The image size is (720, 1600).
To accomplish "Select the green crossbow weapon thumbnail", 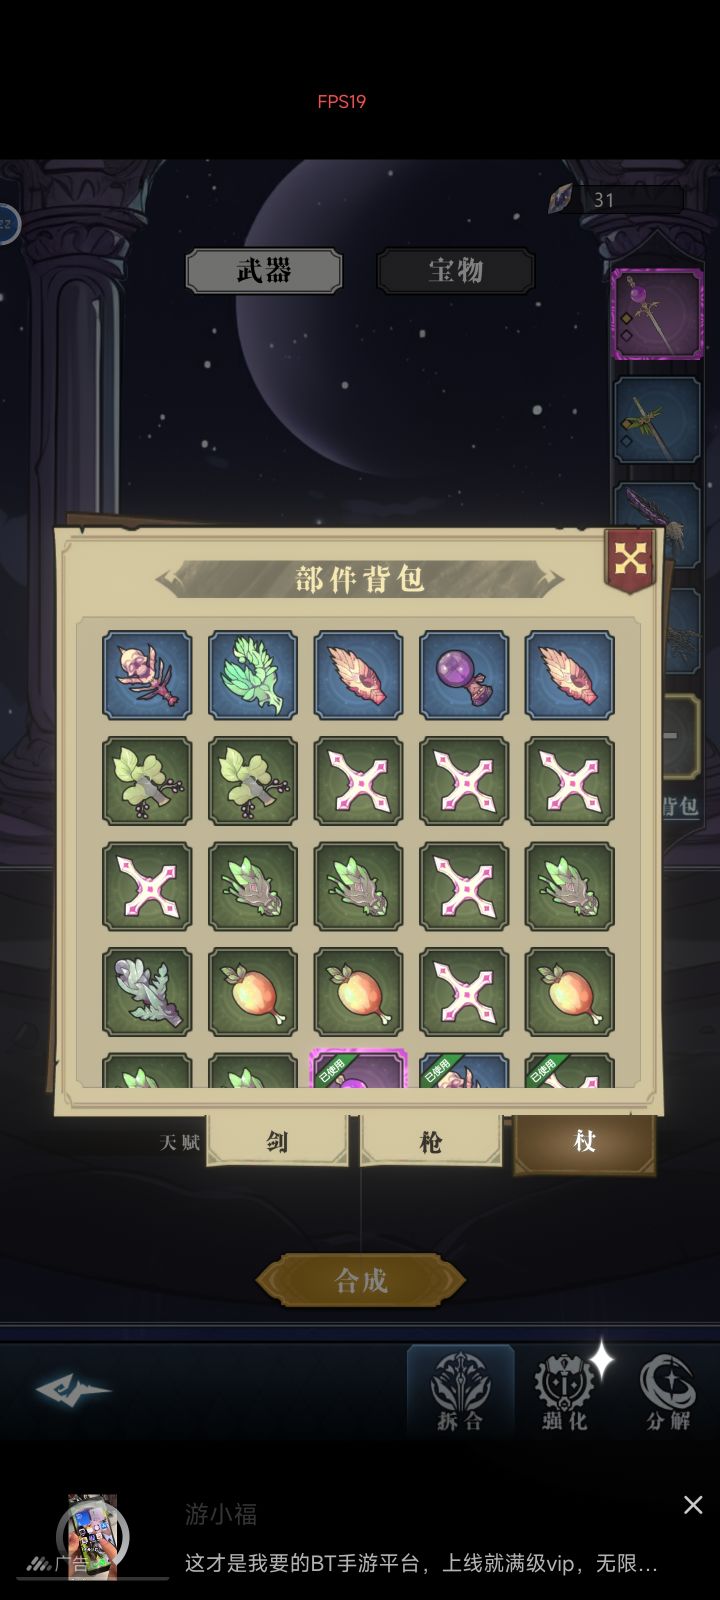I will pyautogui.click(x=657, y=420).
